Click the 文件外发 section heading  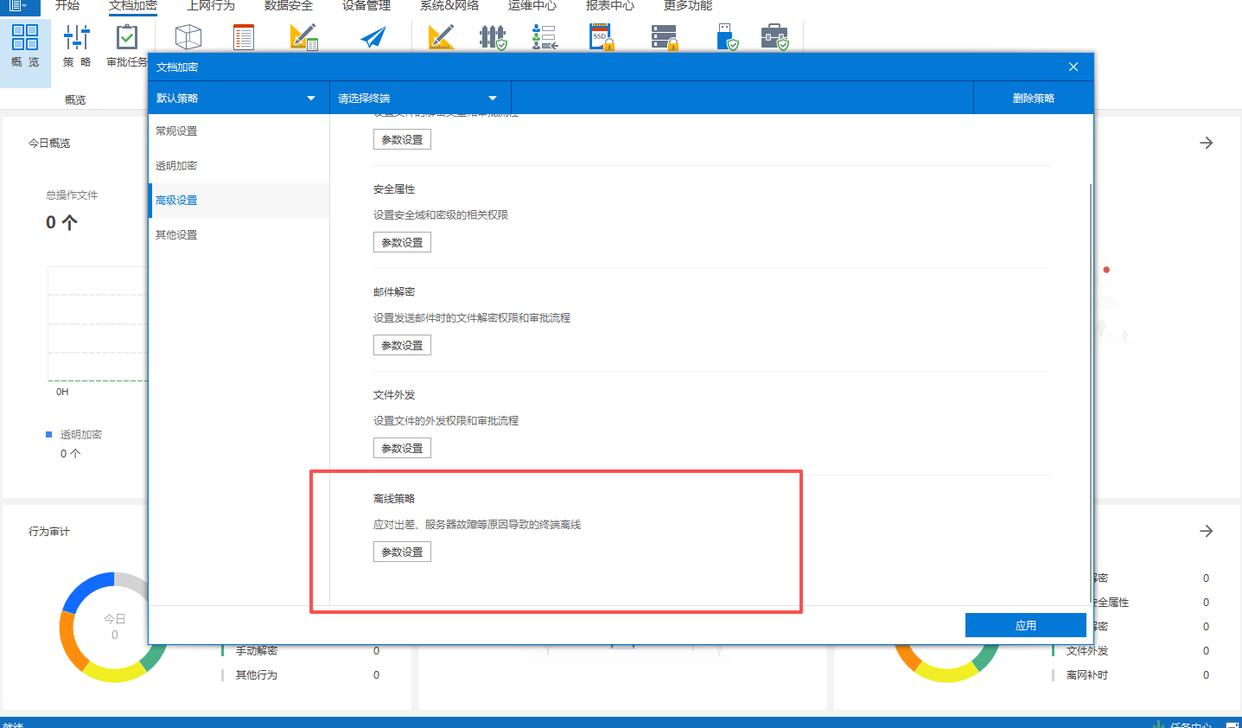tap(394, 395)
